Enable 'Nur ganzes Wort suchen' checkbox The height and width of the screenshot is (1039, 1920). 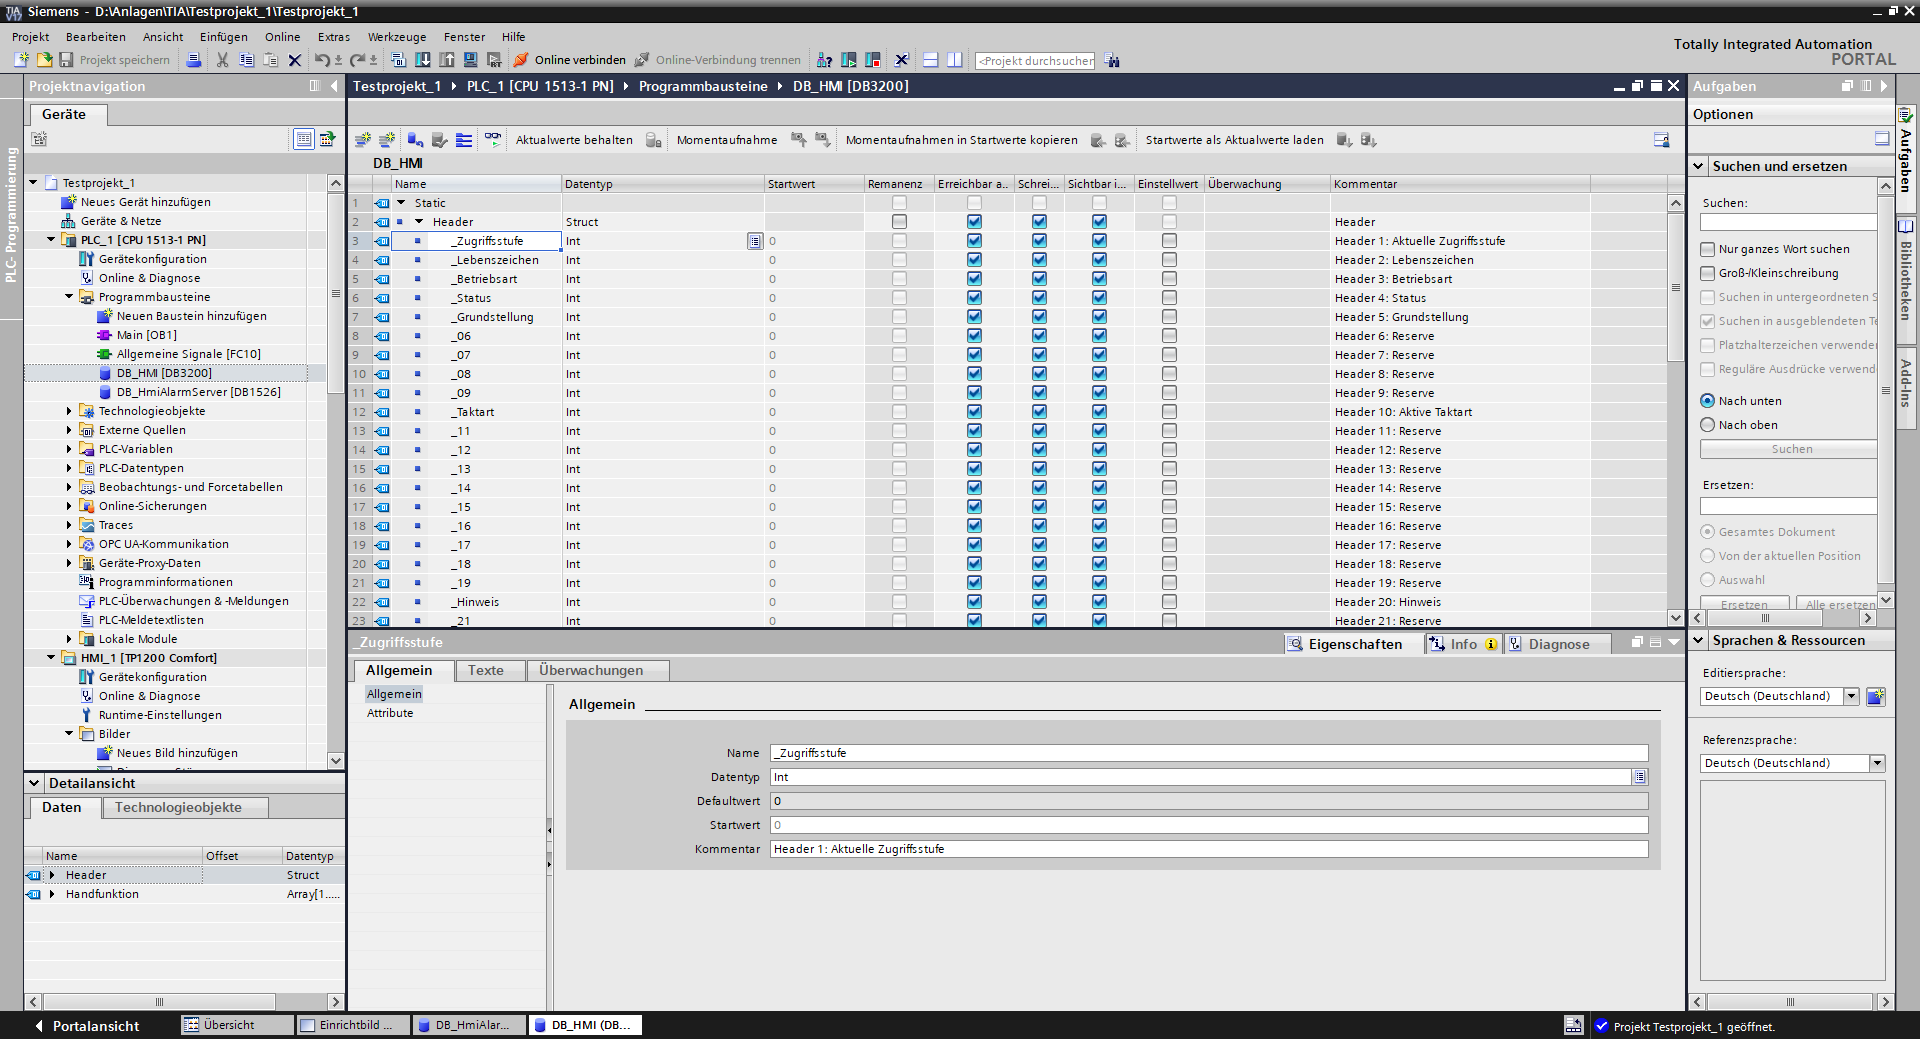(x=1708, y=249)
